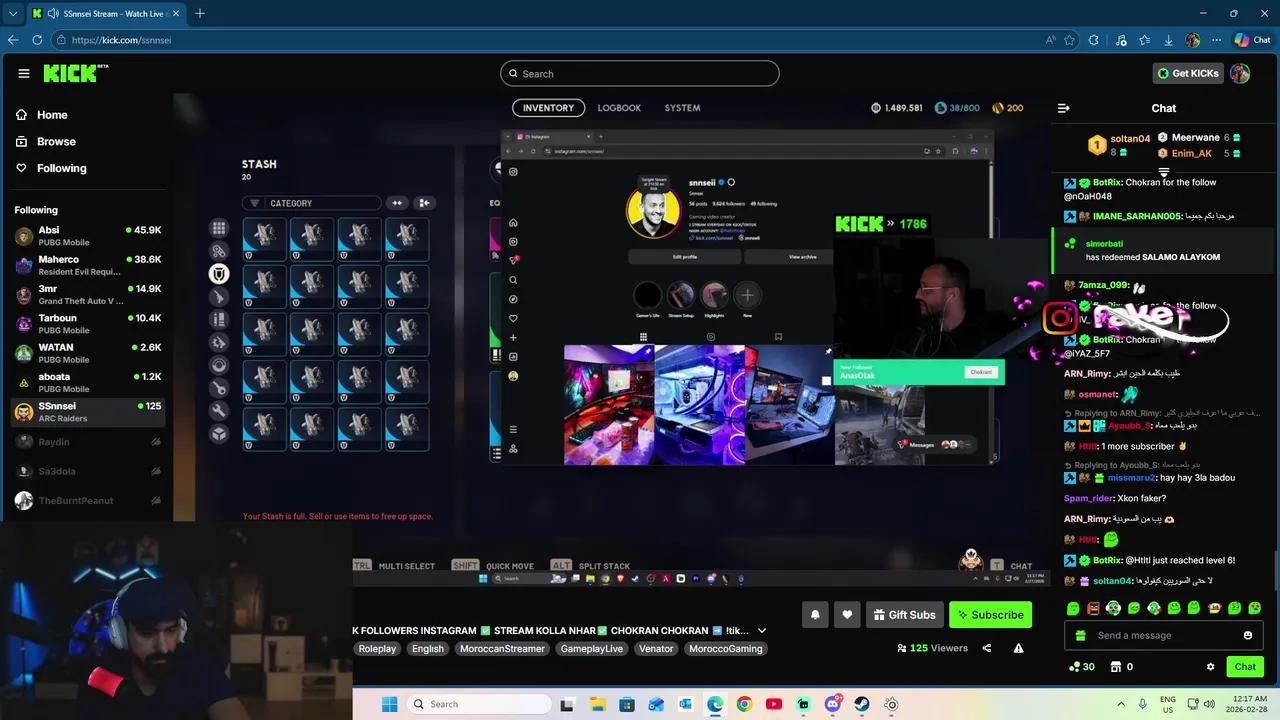The image size is (1280, 720).
Task: Click the Roleplay tag
Action: 378,649
